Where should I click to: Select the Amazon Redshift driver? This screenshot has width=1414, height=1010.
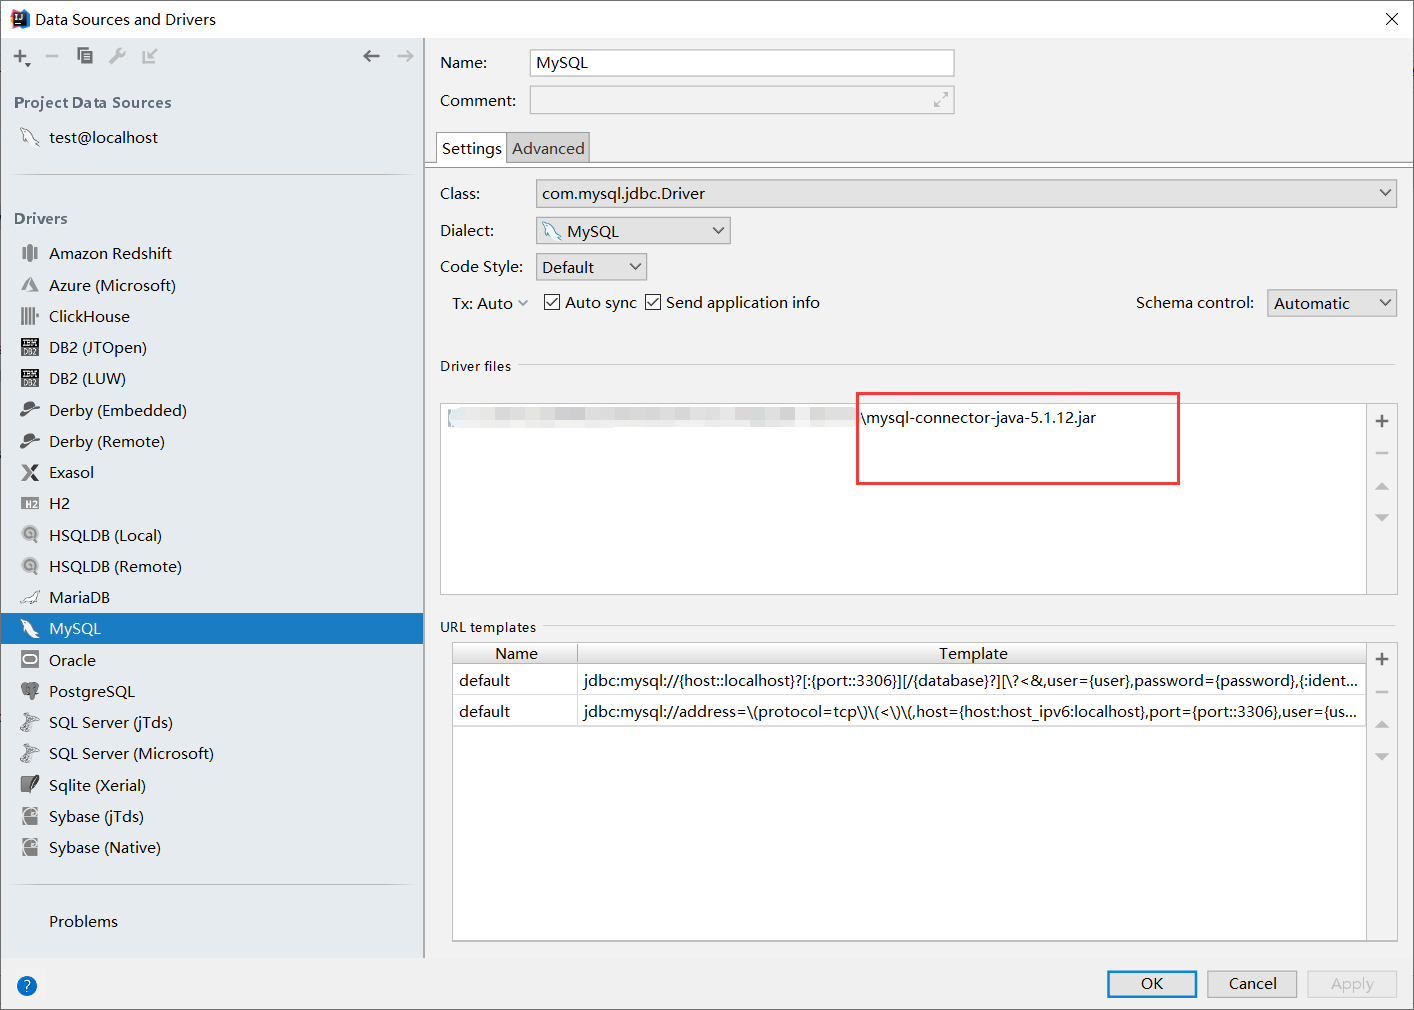212,253
